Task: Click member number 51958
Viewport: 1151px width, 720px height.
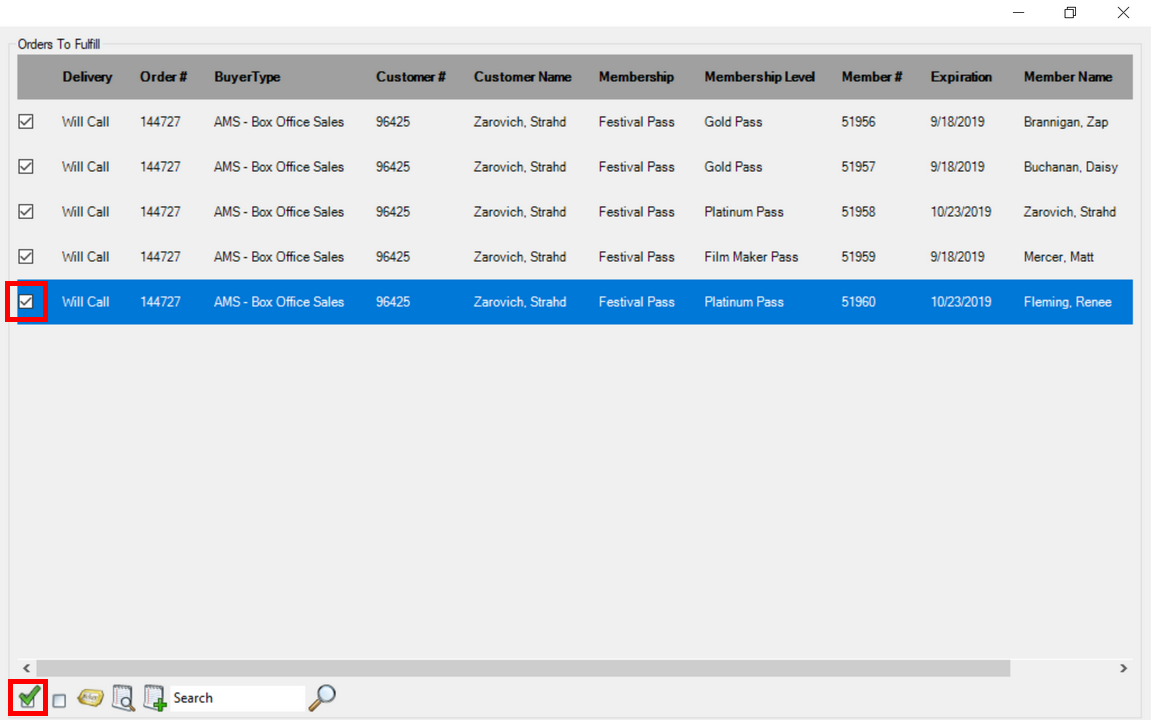Action: tap(858, 211)
